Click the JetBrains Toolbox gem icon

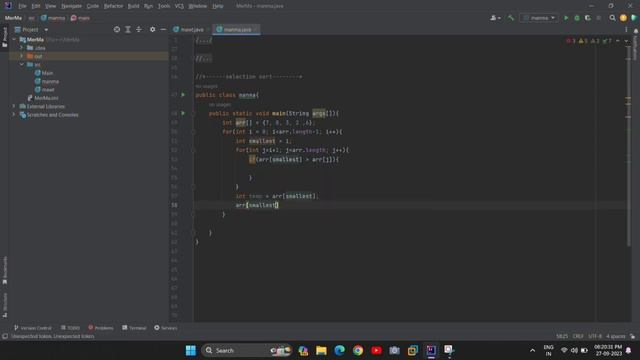634,18
